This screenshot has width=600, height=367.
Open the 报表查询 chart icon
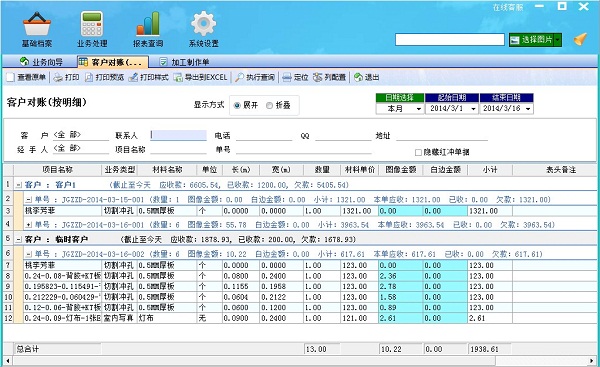pyautogui.click(x=148, y=24)
